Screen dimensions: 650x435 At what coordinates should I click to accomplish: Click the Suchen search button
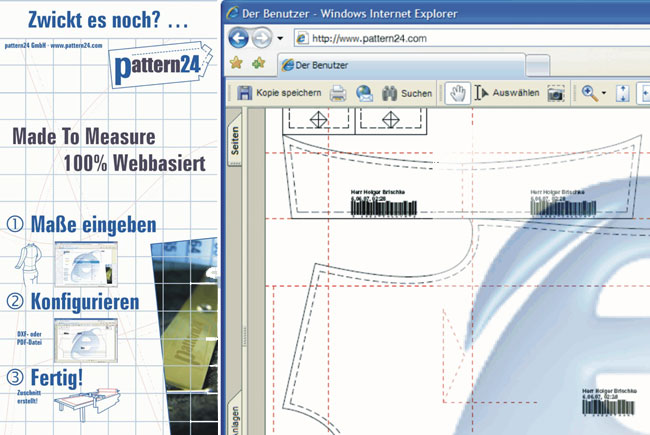(407, 93)
